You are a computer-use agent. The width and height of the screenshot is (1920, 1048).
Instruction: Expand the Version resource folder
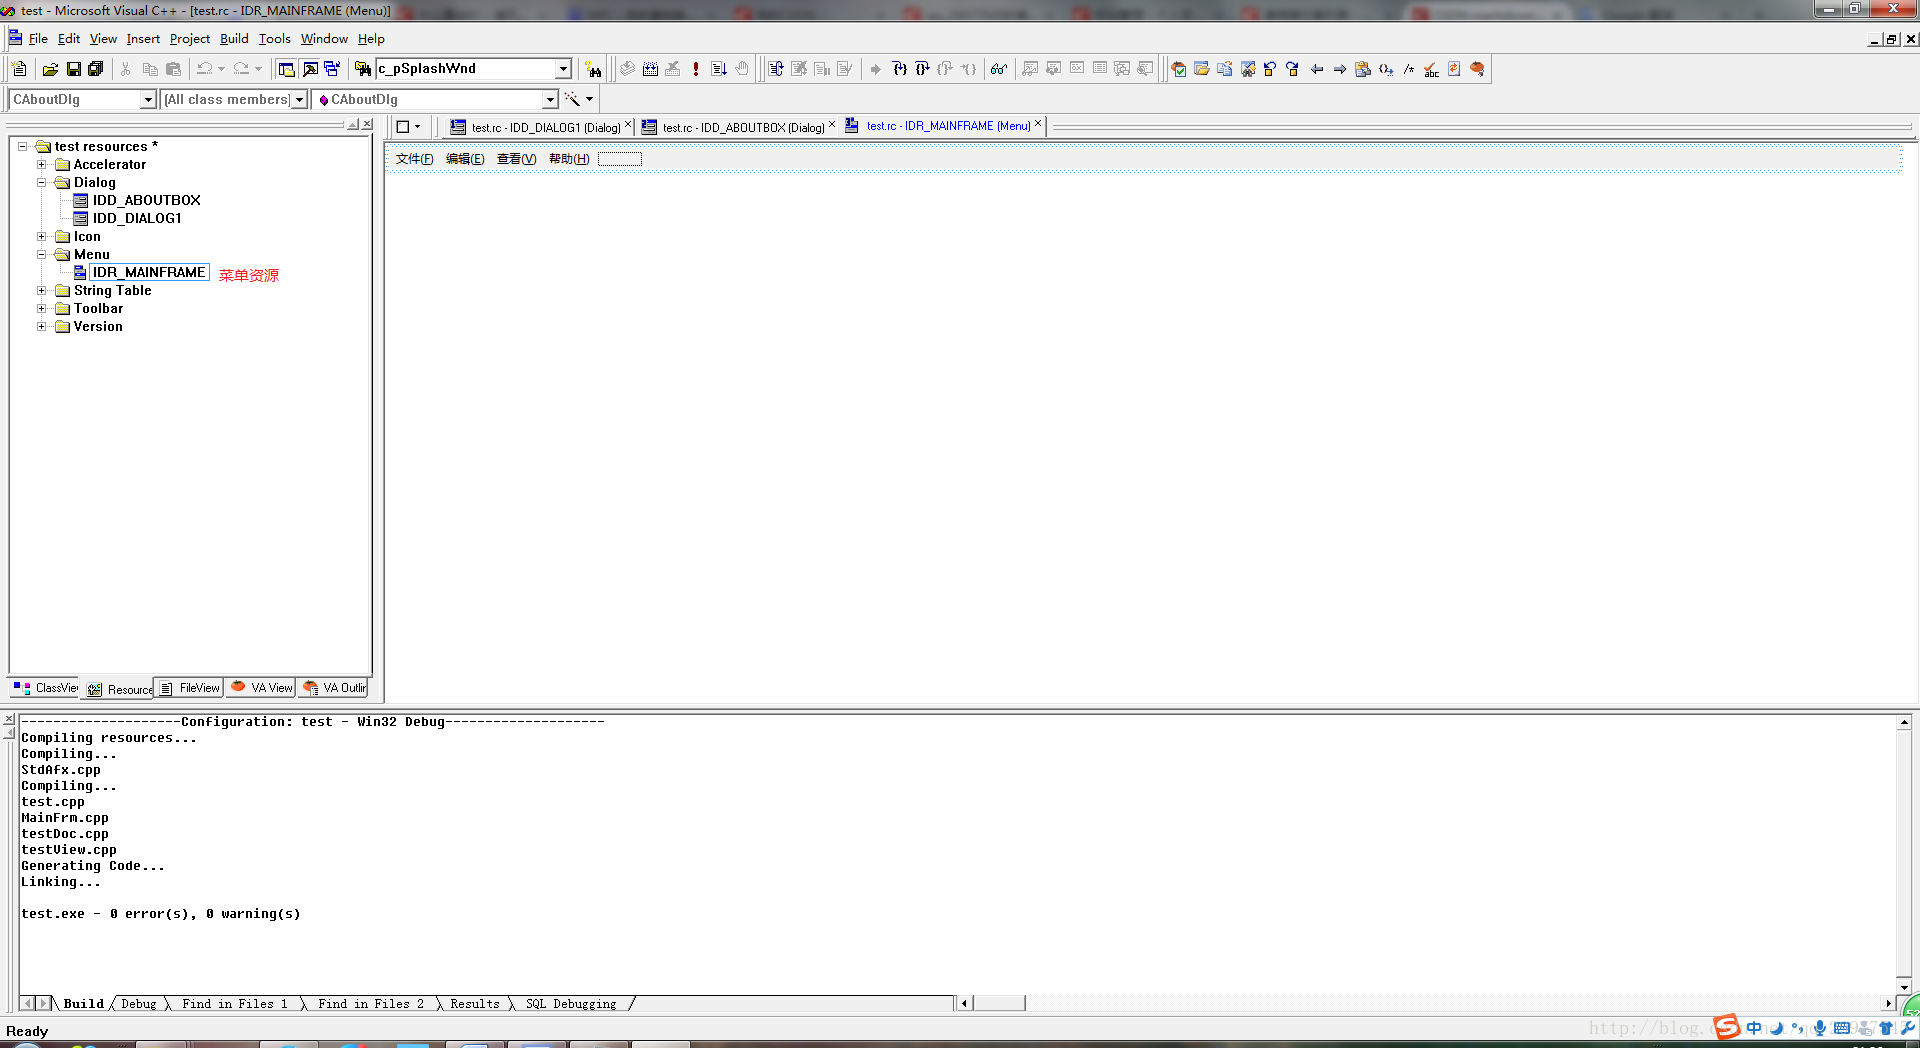click(41, 326)
